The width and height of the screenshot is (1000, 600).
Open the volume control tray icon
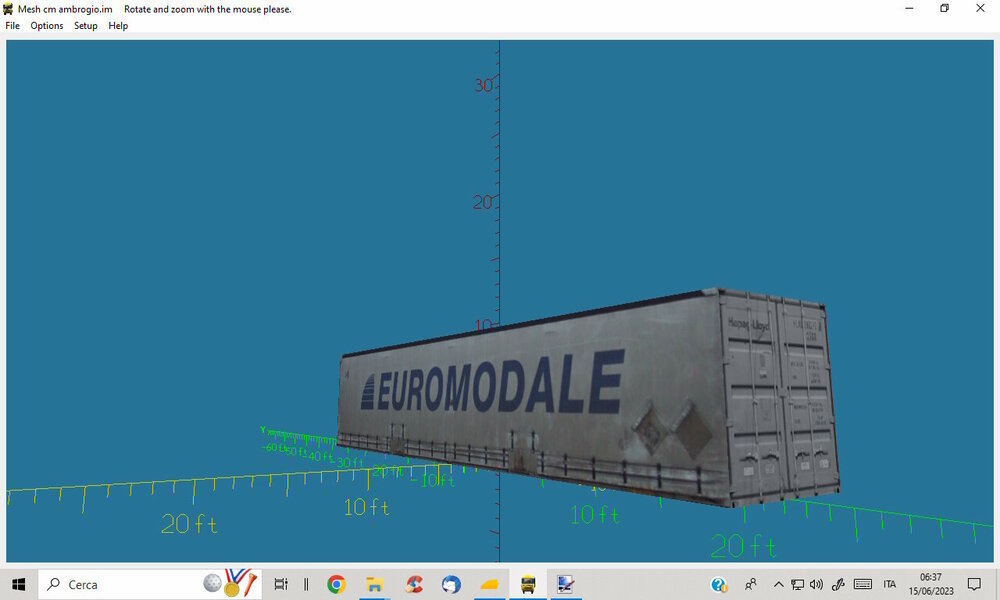(x=816, y=584)
